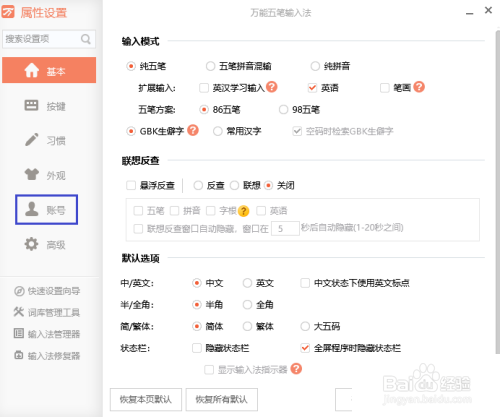Select 常用汉字 option

(x=218, y=131)
